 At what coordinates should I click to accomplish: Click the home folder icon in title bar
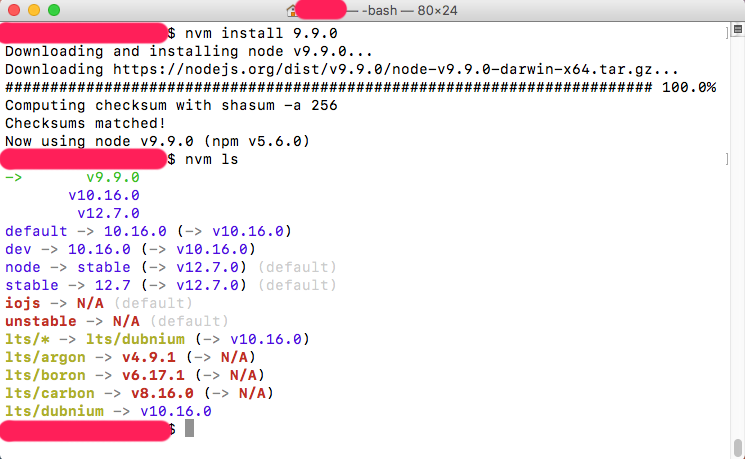(x=292, y=10)
